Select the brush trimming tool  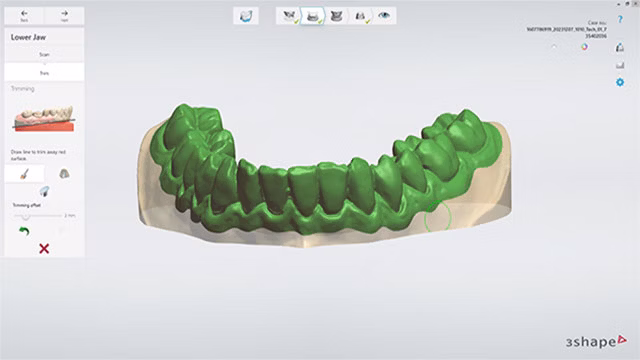pyautogui.click(x=24, y=174)
